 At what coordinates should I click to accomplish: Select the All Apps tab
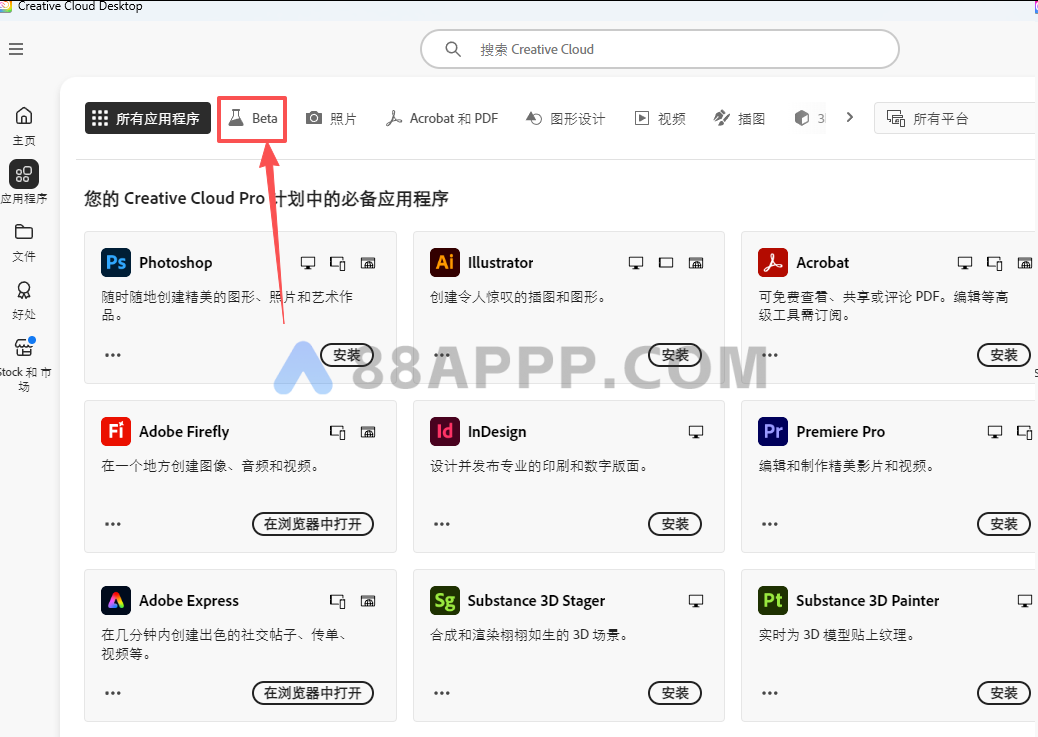click(147, 118)
